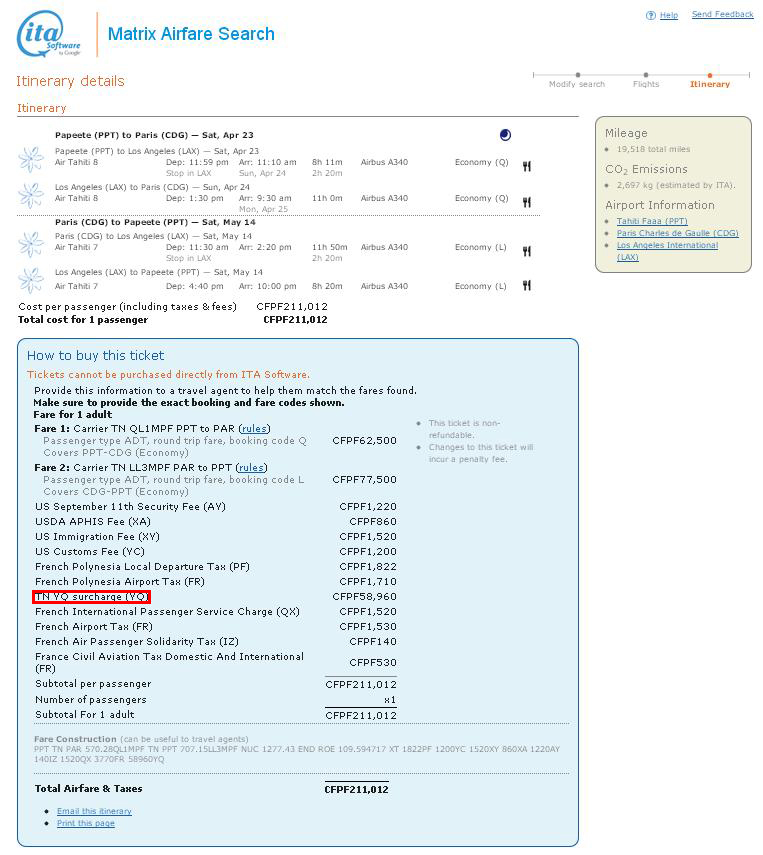The image size is (763, 855).
Task: Click the Matrix Airfare Search title
Action: [191, 34]
